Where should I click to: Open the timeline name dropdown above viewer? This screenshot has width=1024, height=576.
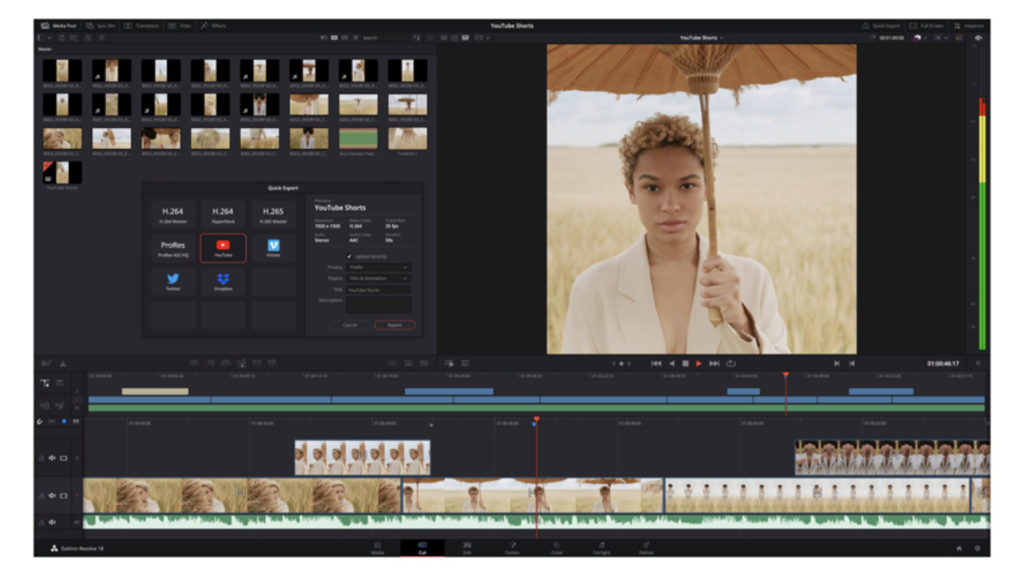point(701,38)
